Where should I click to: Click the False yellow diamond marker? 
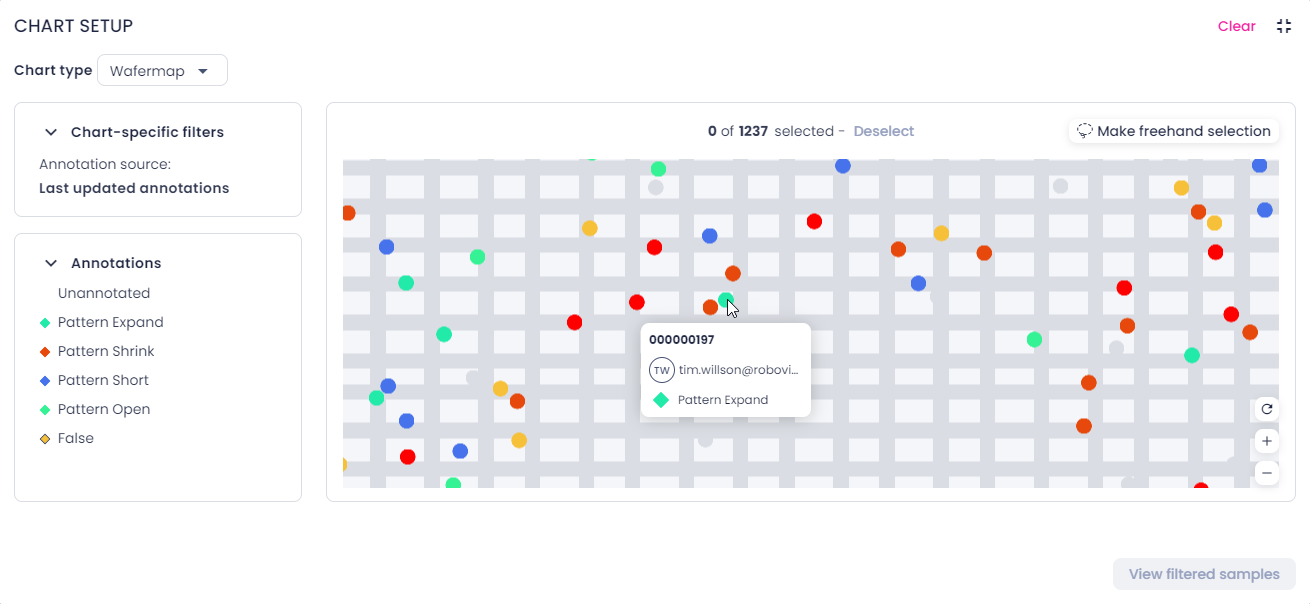tap(44, 439)
